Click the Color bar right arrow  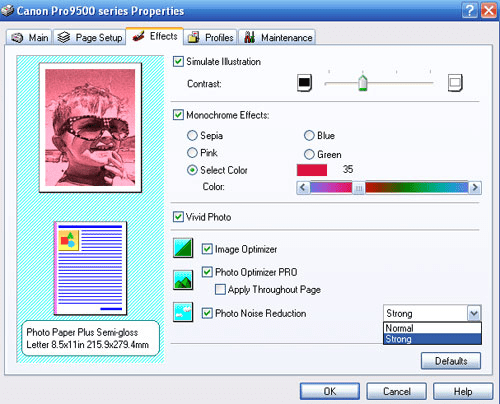475,188
